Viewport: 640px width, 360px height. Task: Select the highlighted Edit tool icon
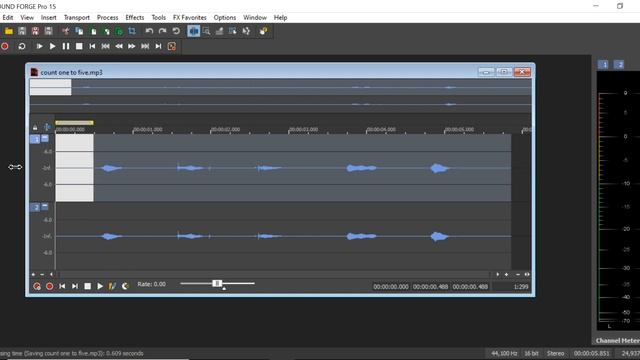tap(193, 31)
